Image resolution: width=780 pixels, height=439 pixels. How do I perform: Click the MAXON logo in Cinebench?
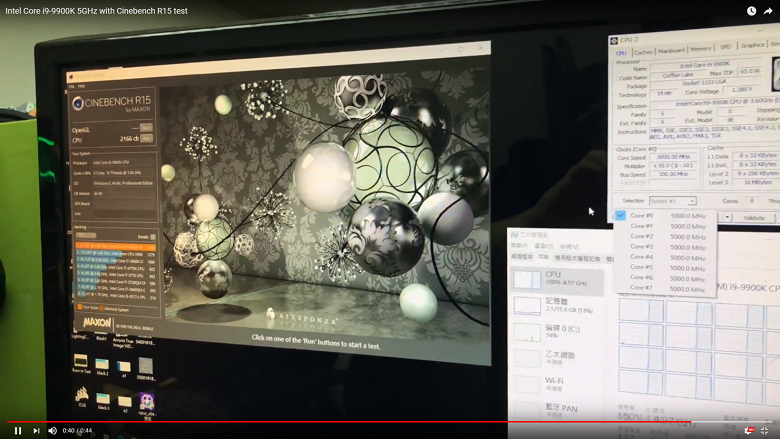[x=97, y=323]
